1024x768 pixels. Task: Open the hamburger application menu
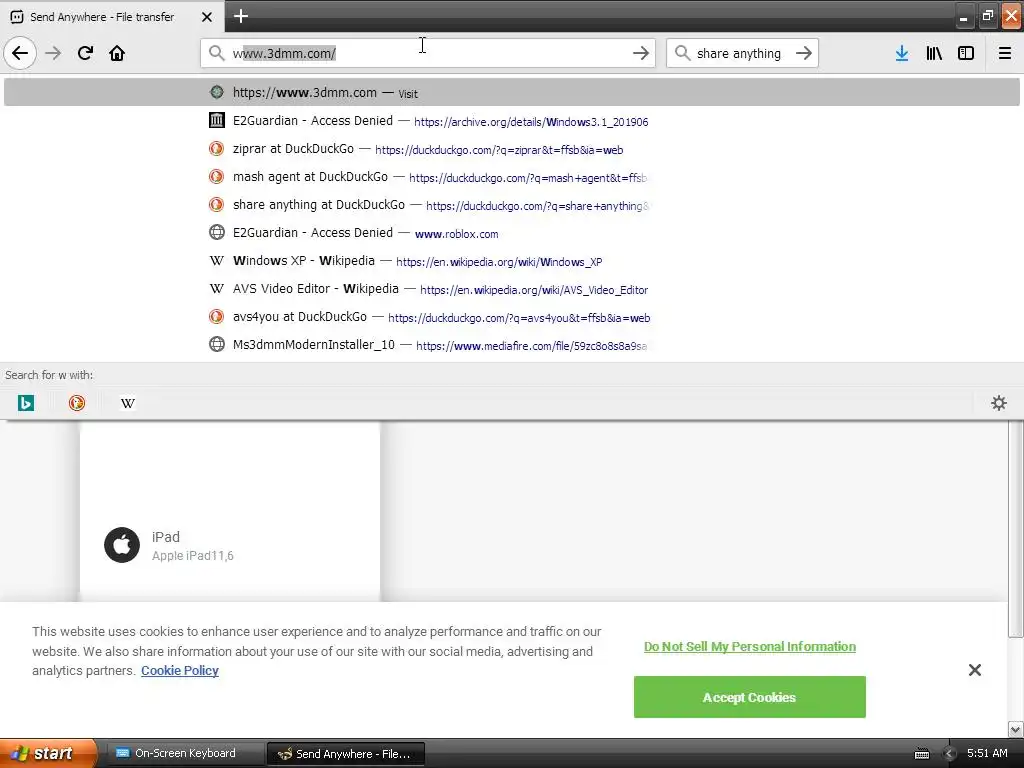(1005, 53)
